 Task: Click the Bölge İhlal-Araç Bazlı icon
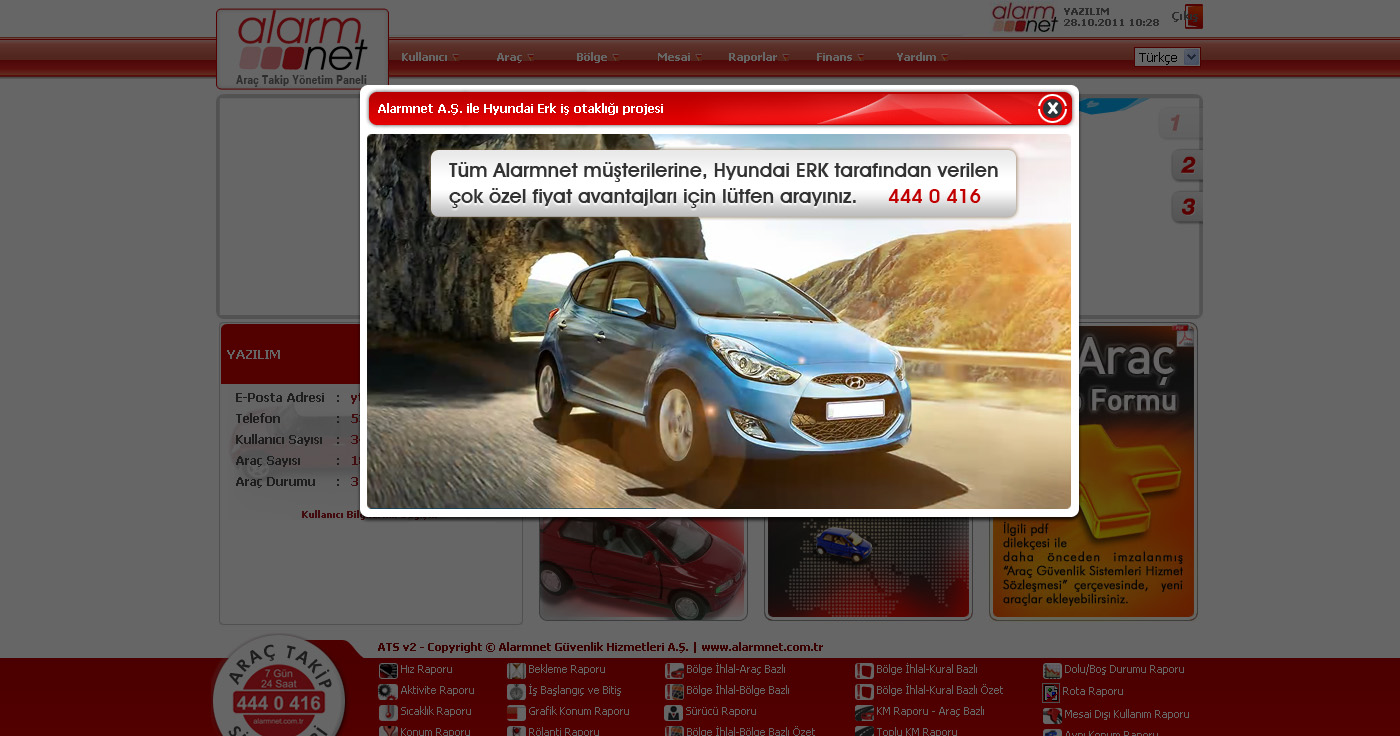click(x=674, y=670)
